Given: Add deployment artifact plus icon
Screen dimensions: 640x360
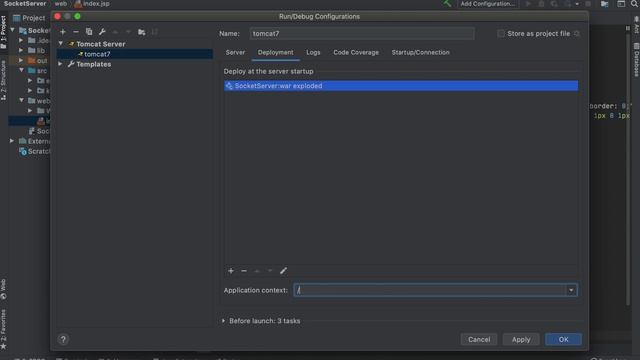Looking at the screenshot, I should tap(231, 271).
